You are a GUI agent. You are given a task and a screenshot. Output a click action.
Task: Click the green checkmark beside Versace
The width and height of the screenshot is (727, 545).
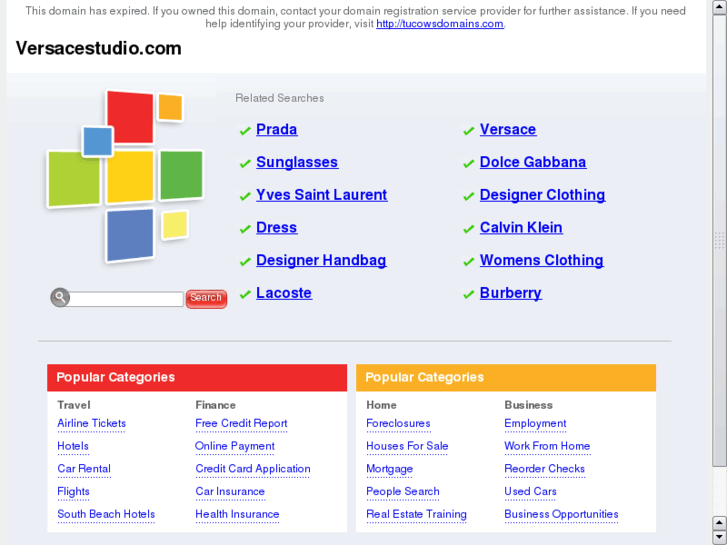(x=469, y=131)
